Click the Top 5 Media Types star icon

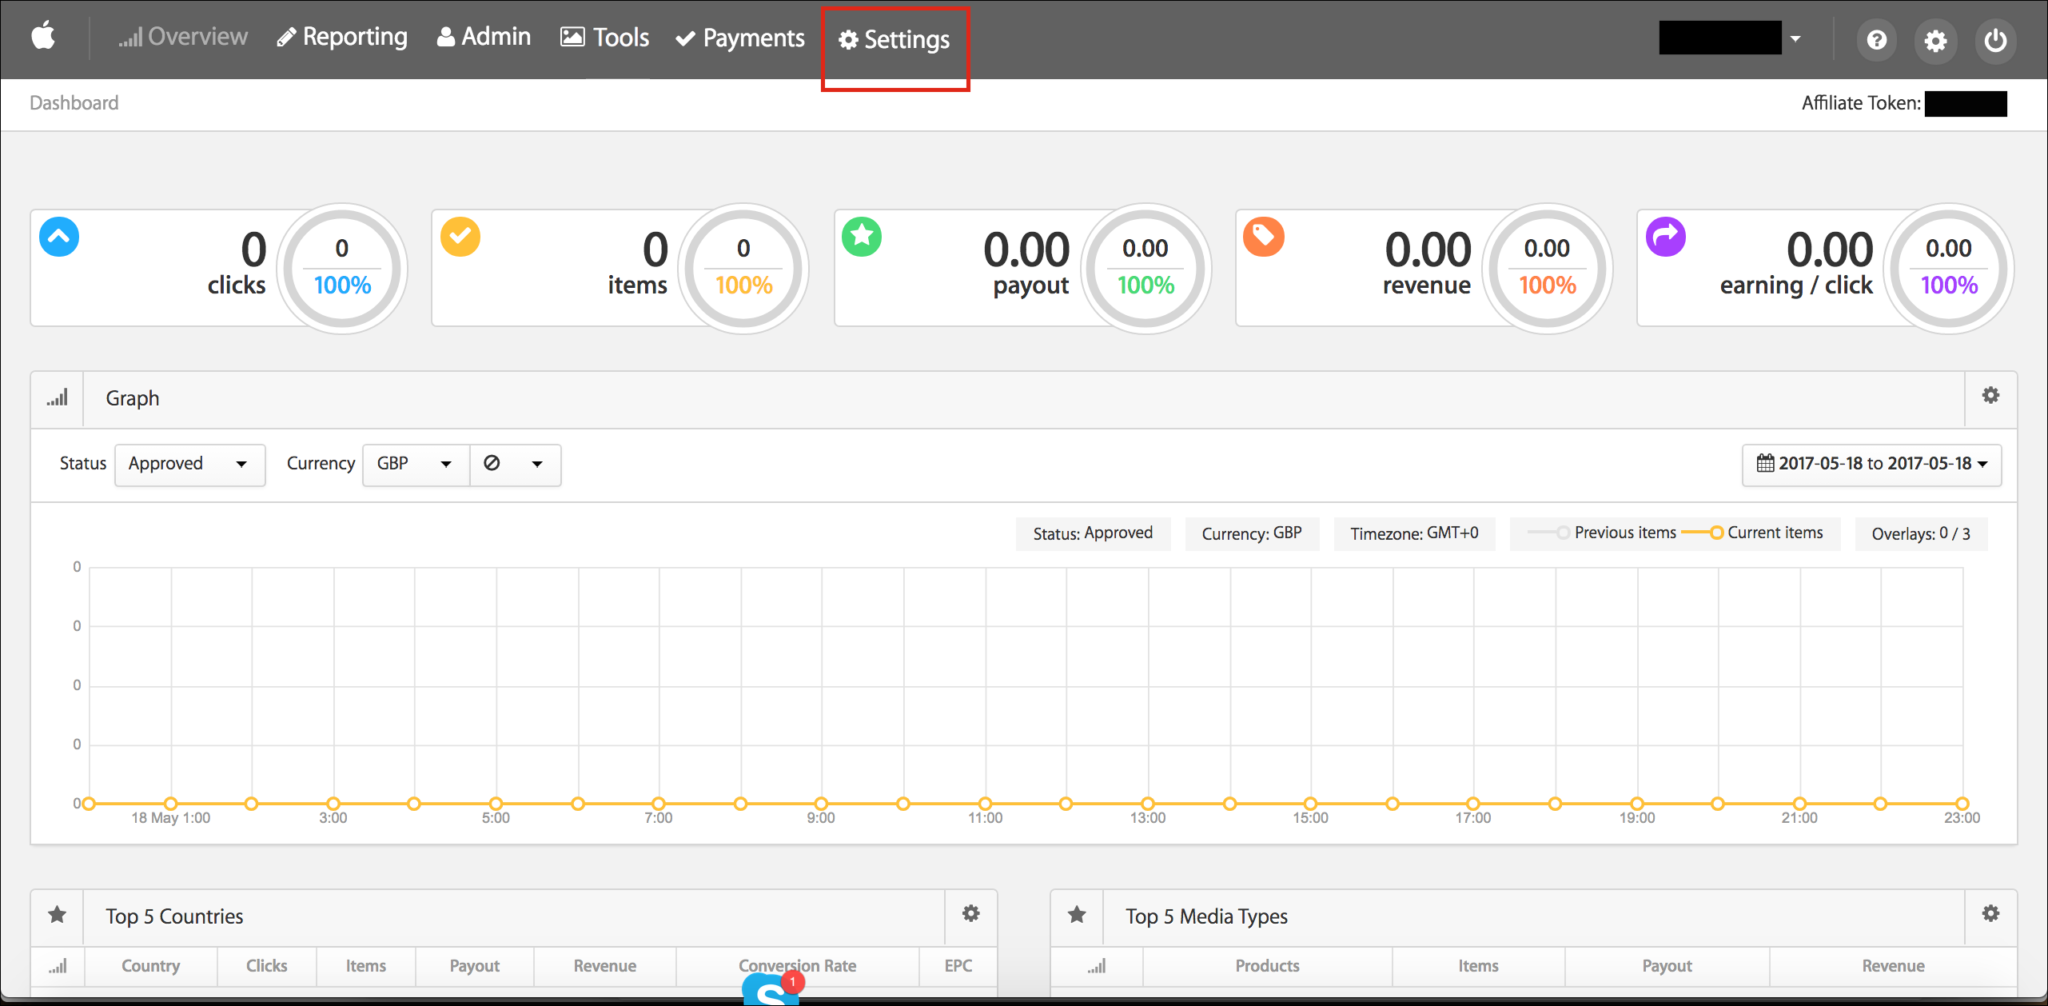1077,915
